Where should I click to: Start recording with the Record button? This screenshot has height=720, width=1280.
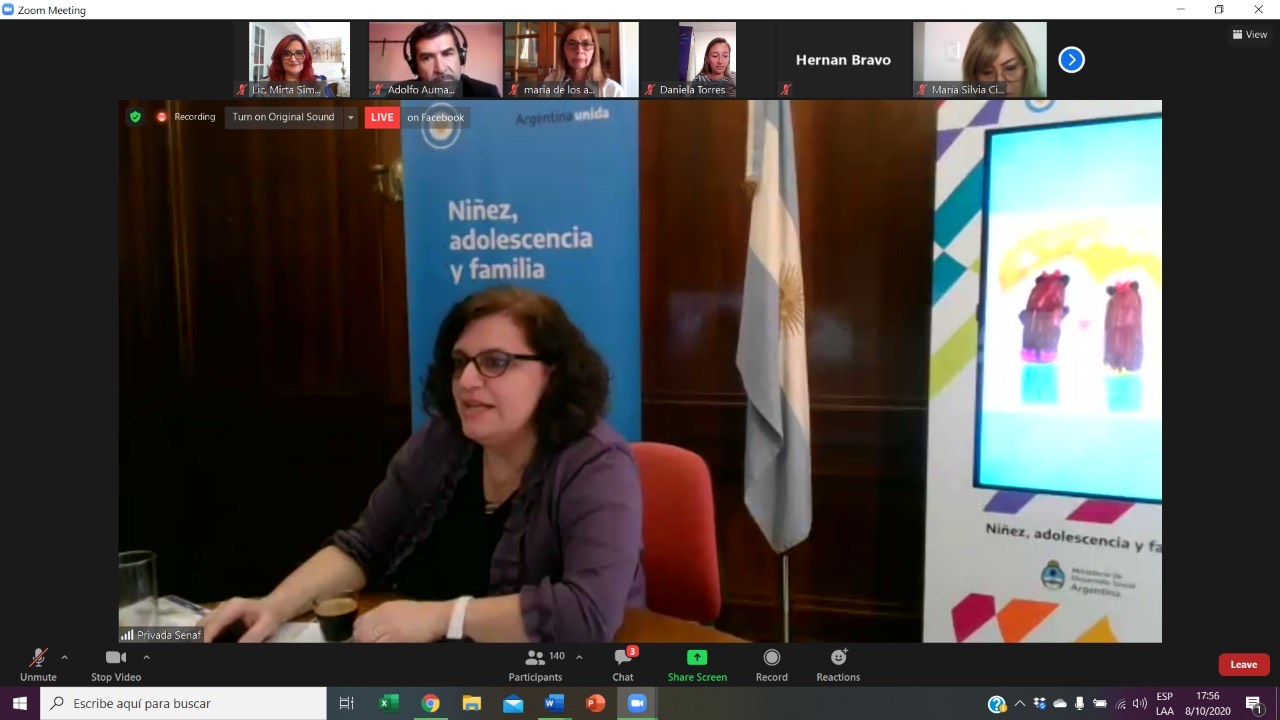point(771,664)
